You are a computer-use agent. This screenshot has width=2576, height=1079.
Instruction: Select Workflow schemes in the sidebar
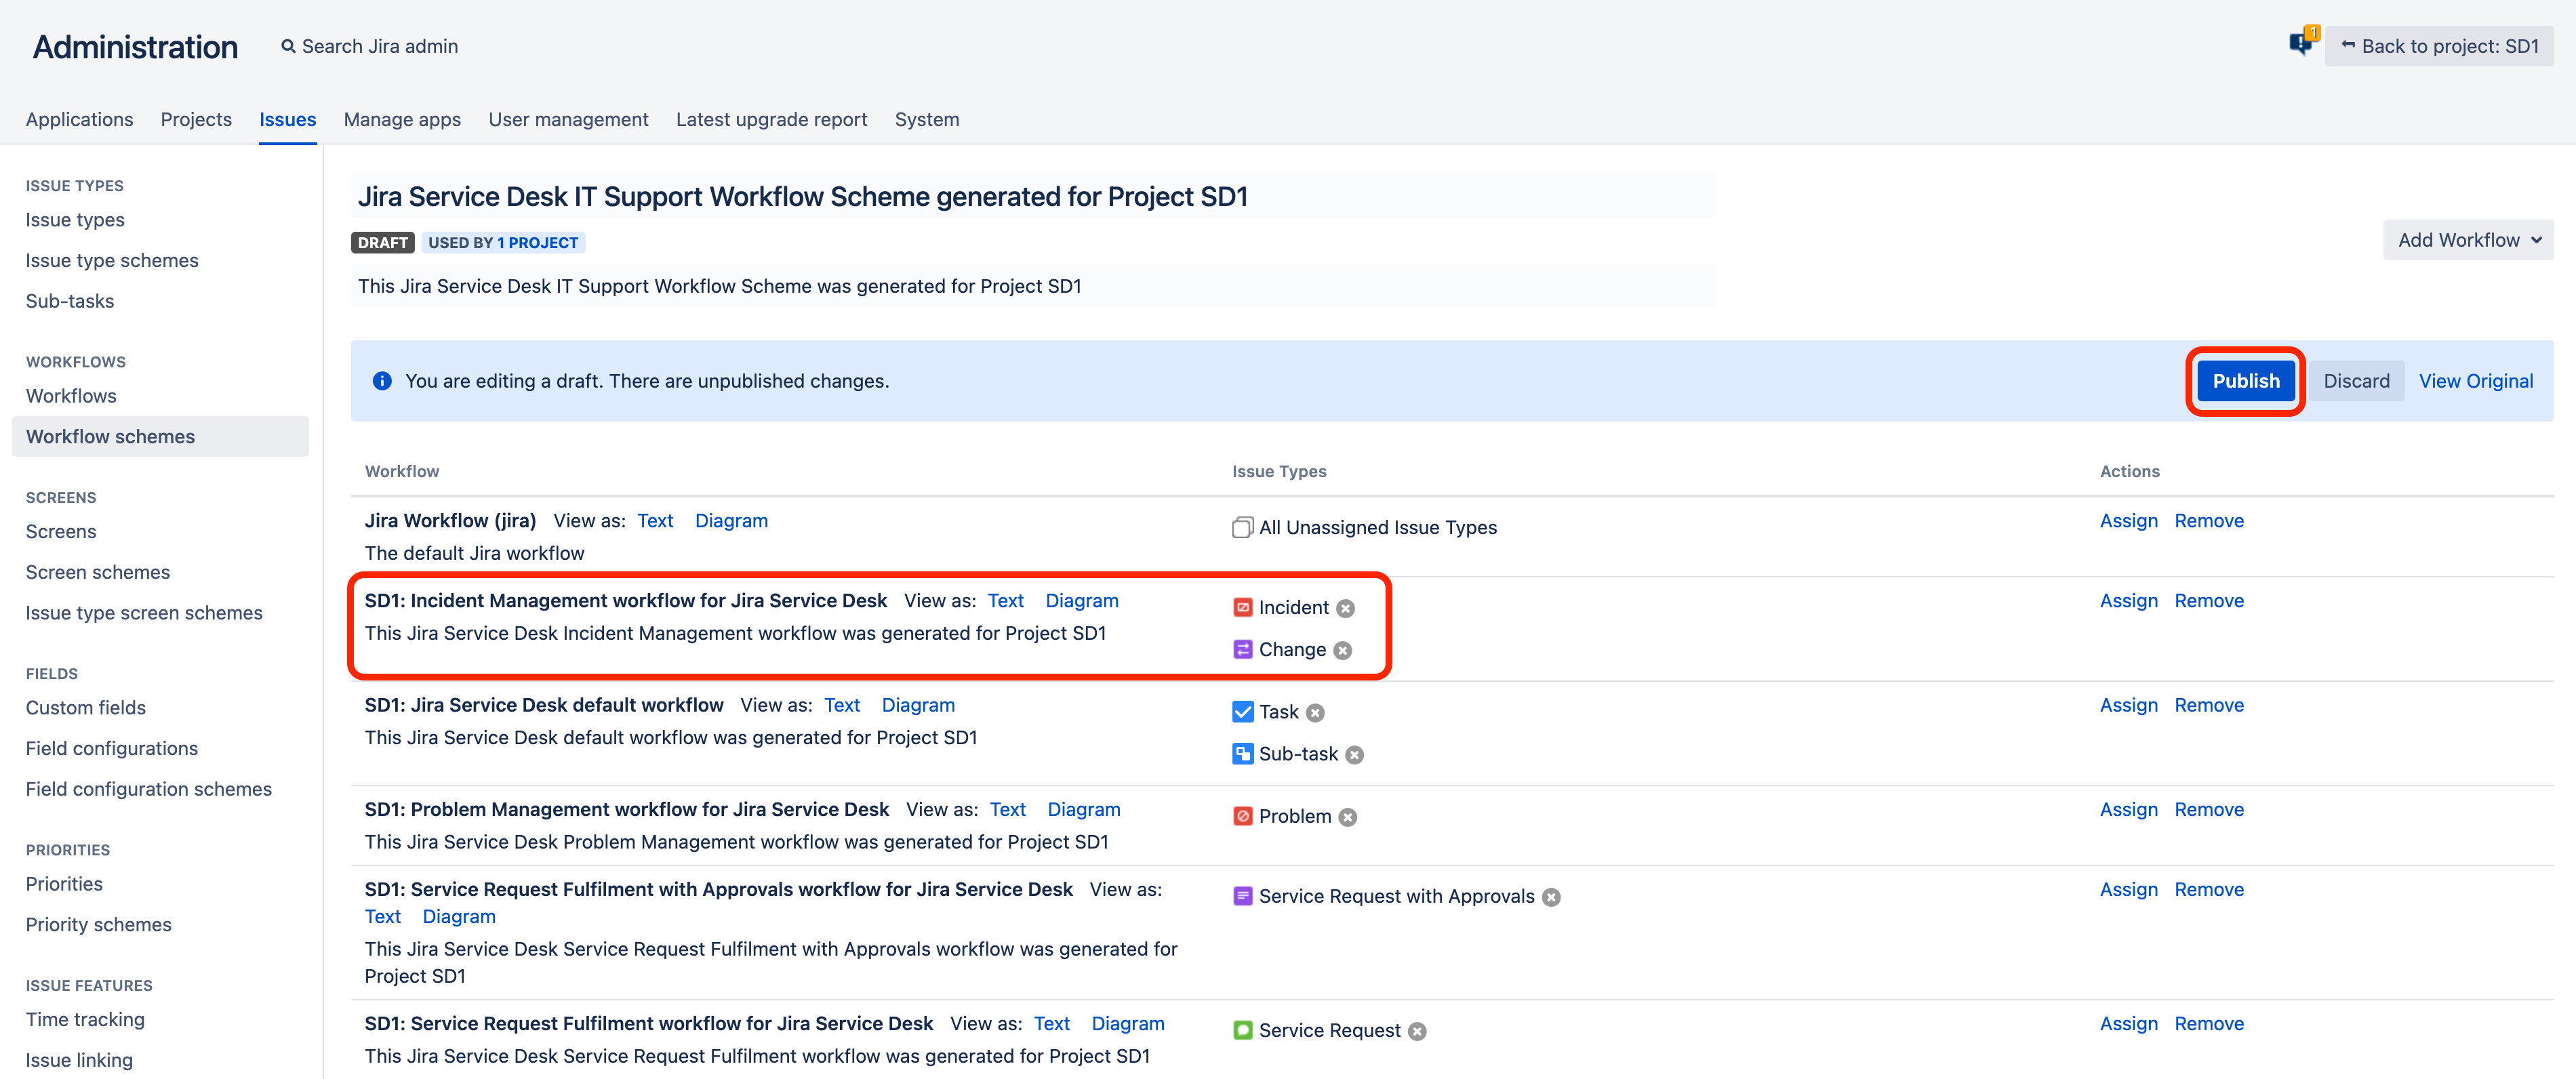(x=110, y=436)
